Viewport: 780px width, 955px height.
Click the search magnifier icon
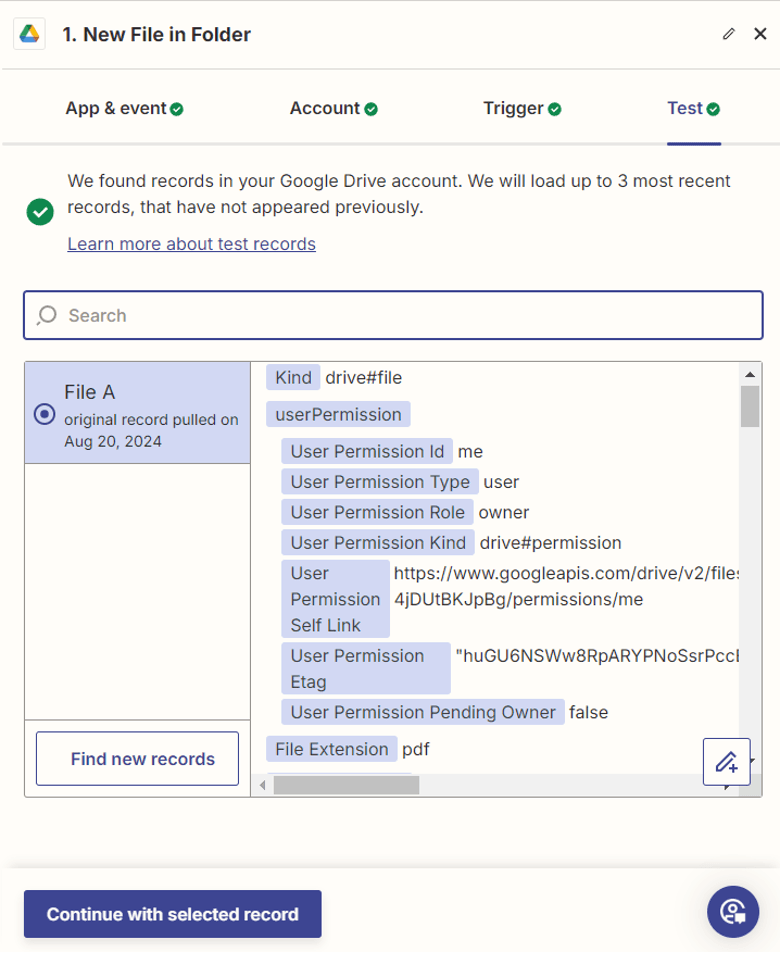(46, 316)
